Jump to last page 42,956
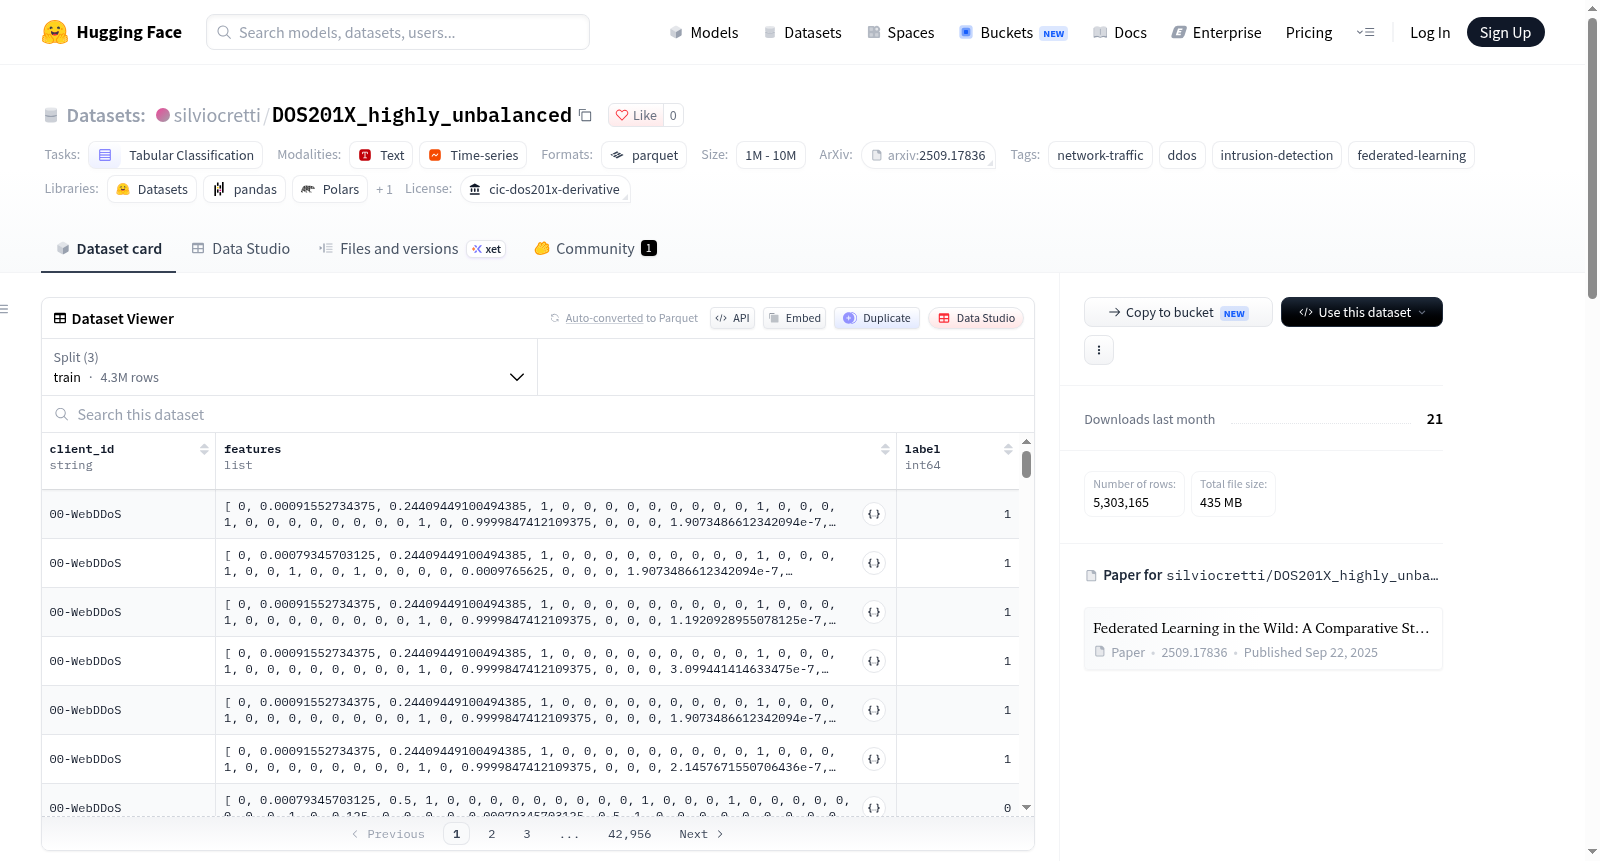Screen dimensions: 1600x861 tap(630, 834)
